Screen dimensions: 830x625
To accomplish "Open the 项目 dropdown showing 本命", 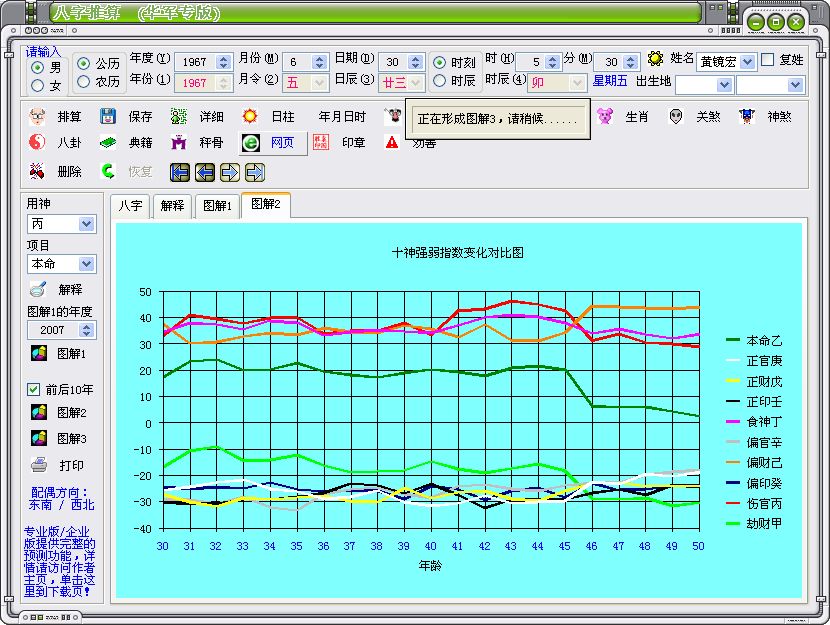I will pyautogui.click(x=86, y=264).
